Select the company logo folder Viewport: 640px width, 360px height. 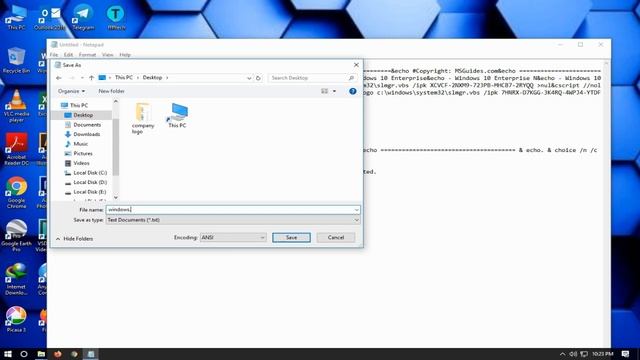click(x=143, y=118)
